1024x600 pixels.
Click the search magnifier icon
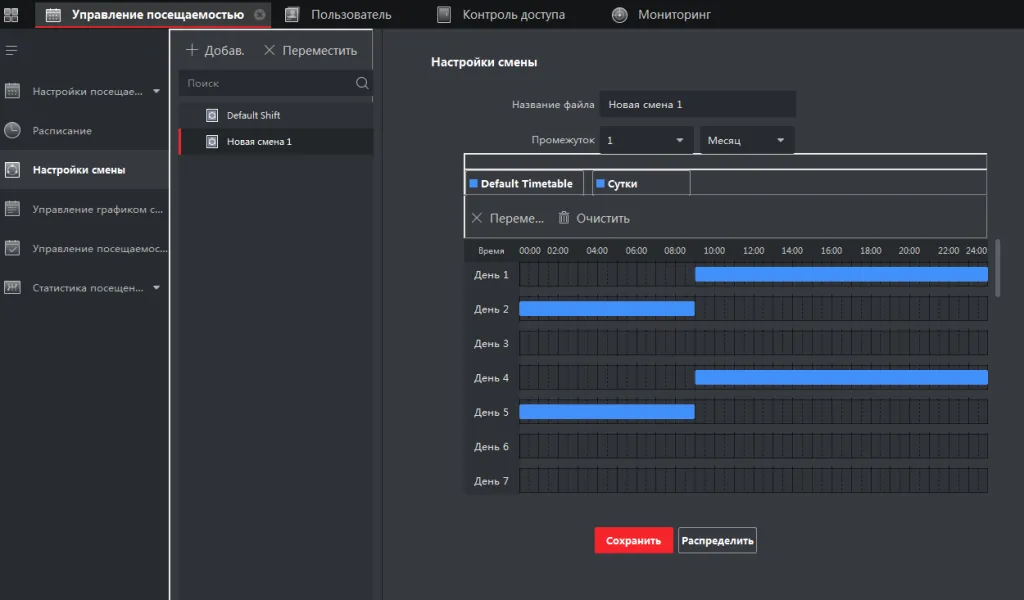362,84
